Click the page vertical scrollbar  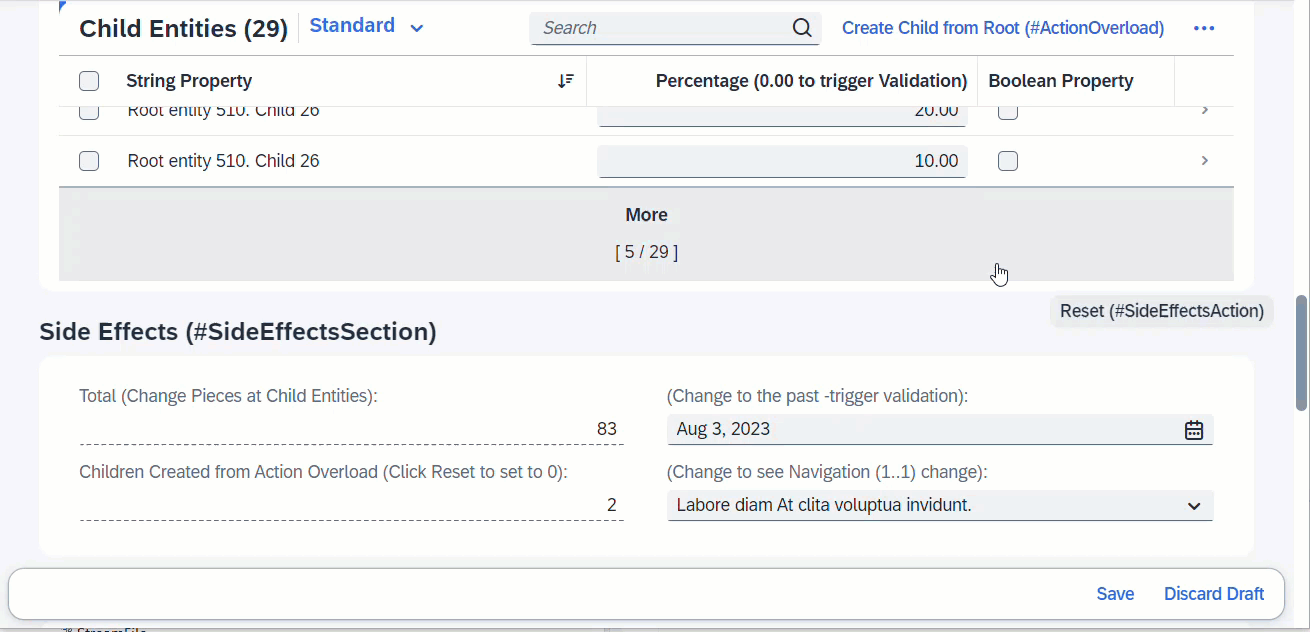click(1301, 352)
